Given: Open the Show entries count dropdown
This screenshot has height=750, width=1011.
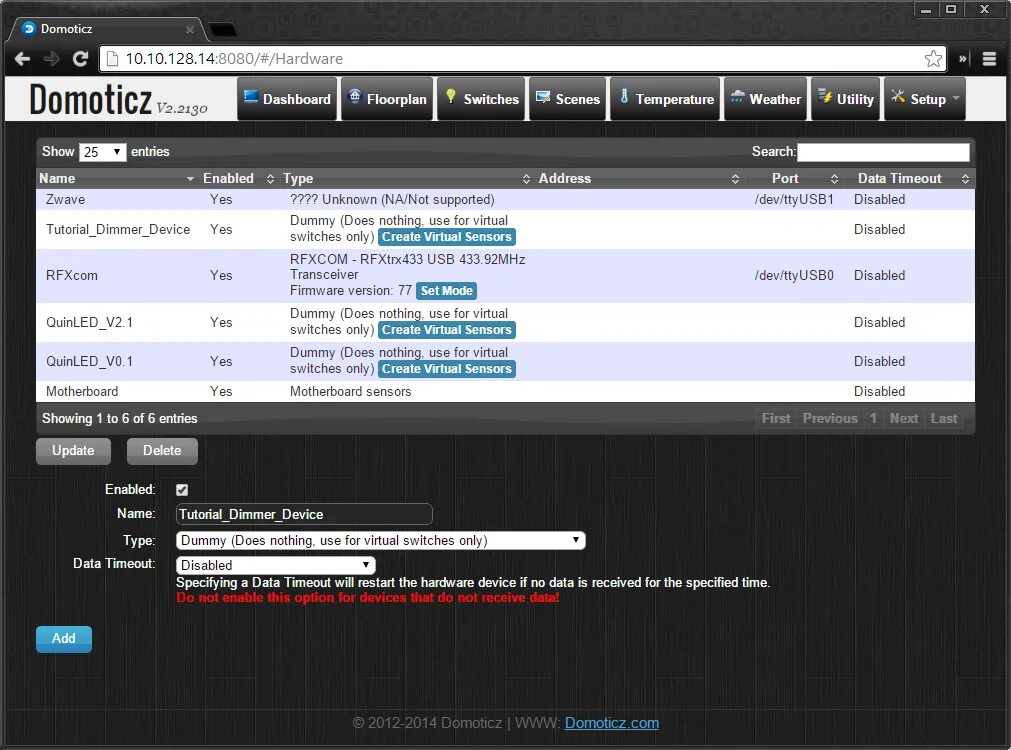Looking at the screenshot, I should coord(103,152).
